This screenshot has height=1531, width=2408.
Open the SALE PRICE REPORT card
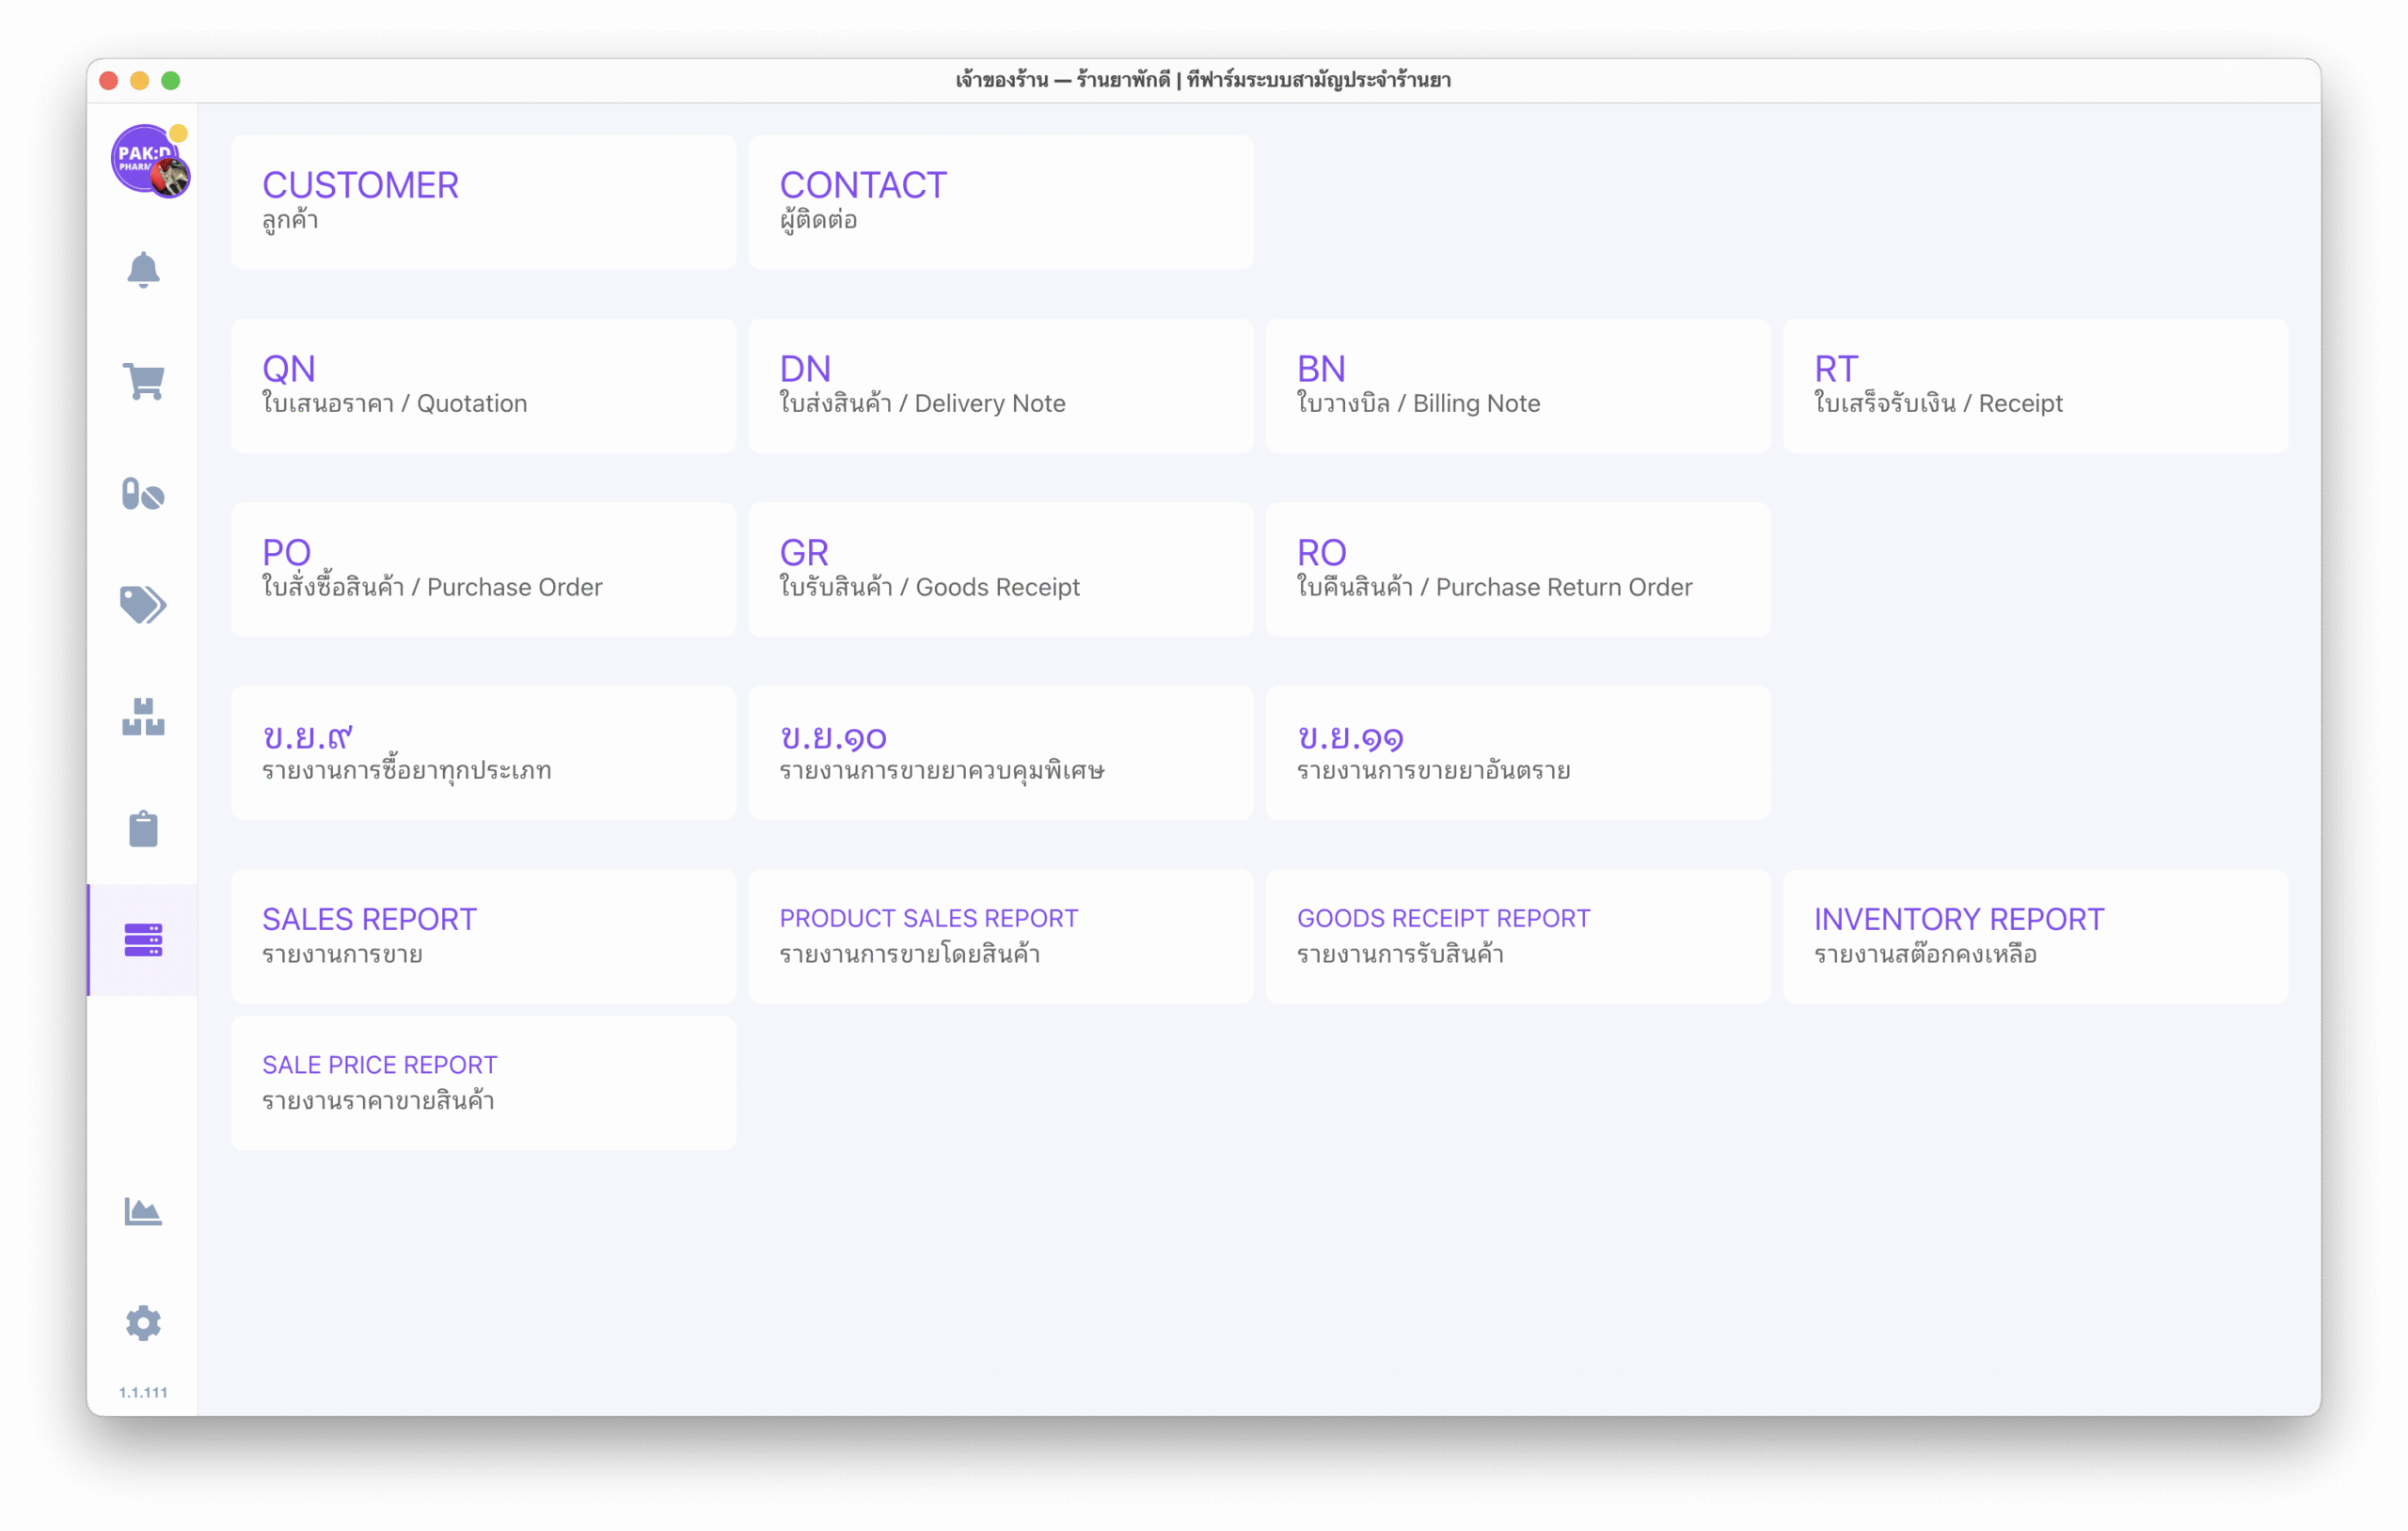tap(483, 1083)
